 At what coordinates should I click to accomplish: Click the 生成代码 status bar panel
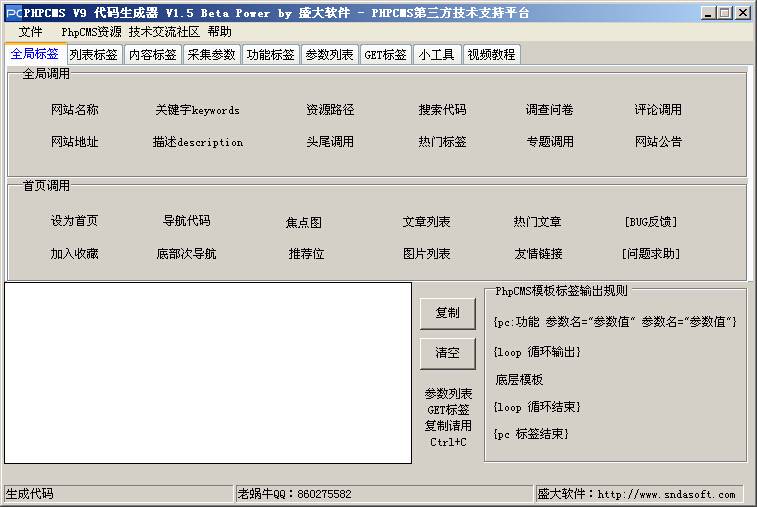(118, 494)
